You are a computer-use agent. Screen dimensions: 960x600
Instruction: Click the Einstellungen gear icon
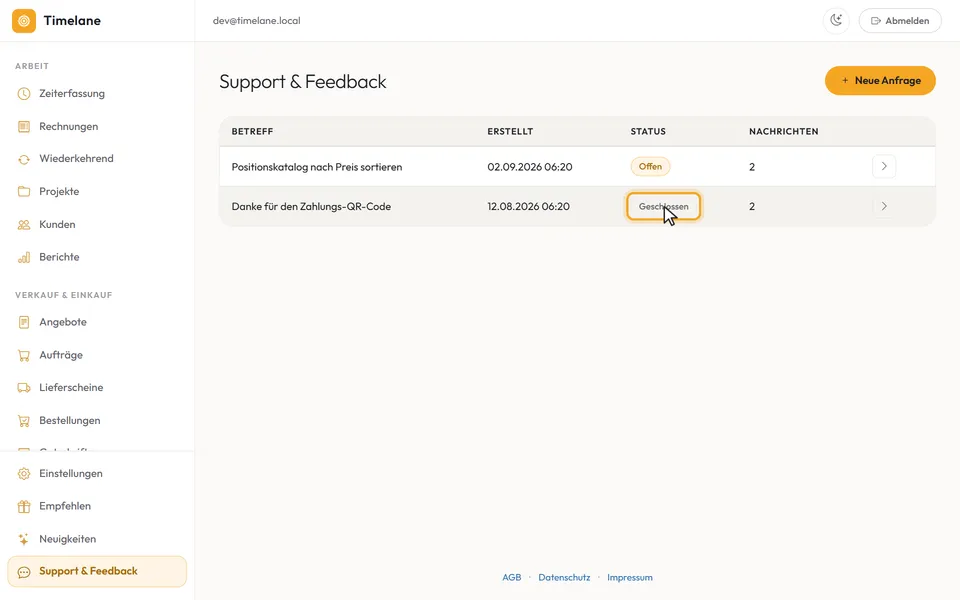(24, 474)
